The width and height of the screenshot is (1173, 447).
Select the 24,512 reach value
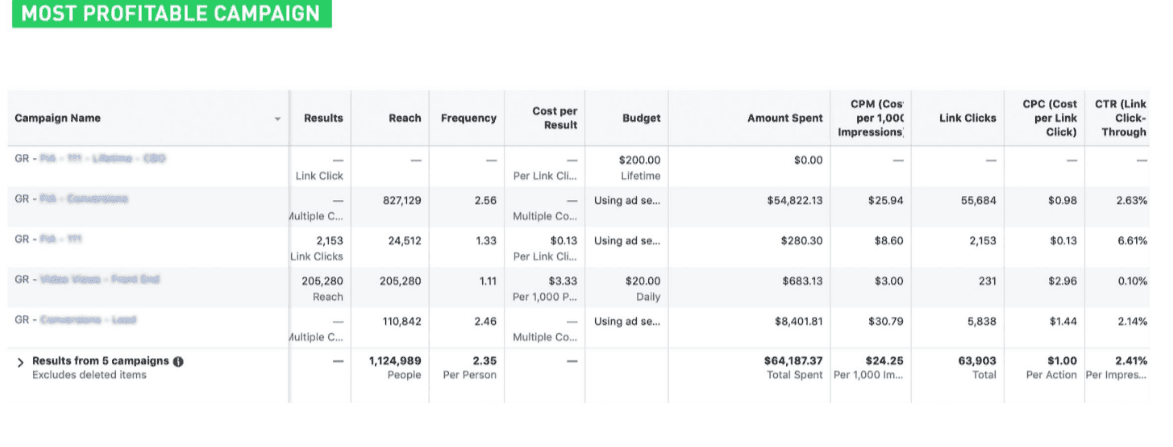404,241
